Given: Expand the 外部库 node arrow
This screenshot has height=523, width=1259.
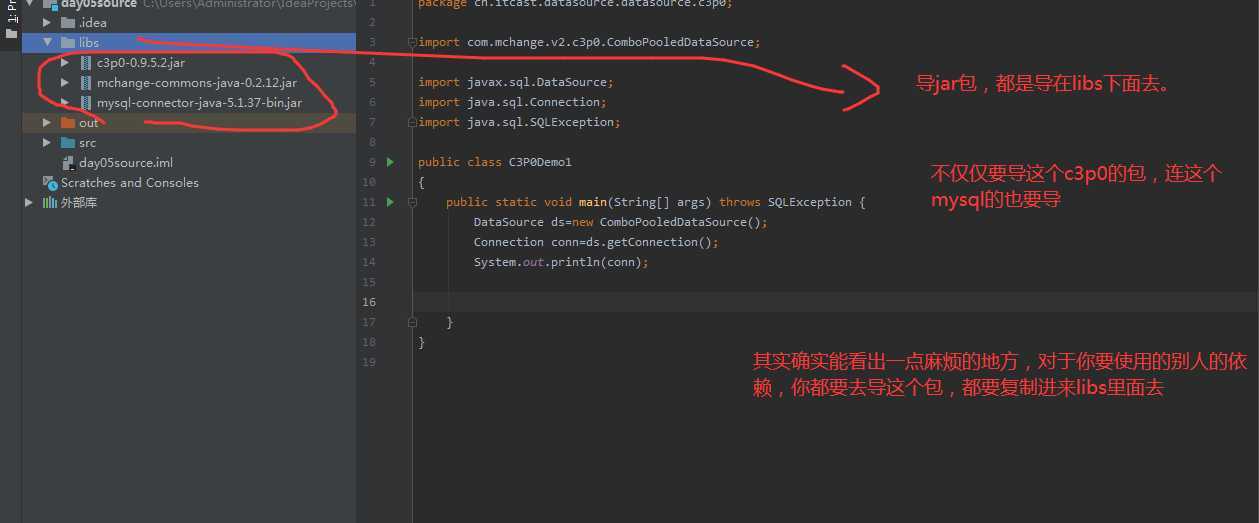Looking at the screenshot, I should click(29, 202).
